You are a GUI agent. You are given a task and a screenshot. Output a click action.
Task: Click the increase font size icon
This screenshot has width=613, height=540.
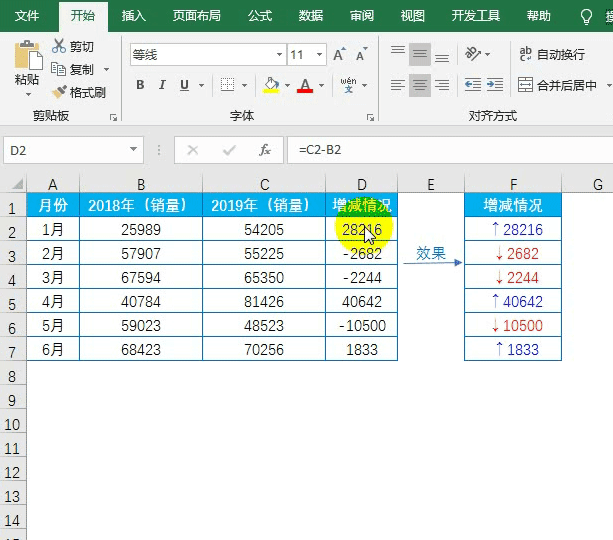click(340, 55)
